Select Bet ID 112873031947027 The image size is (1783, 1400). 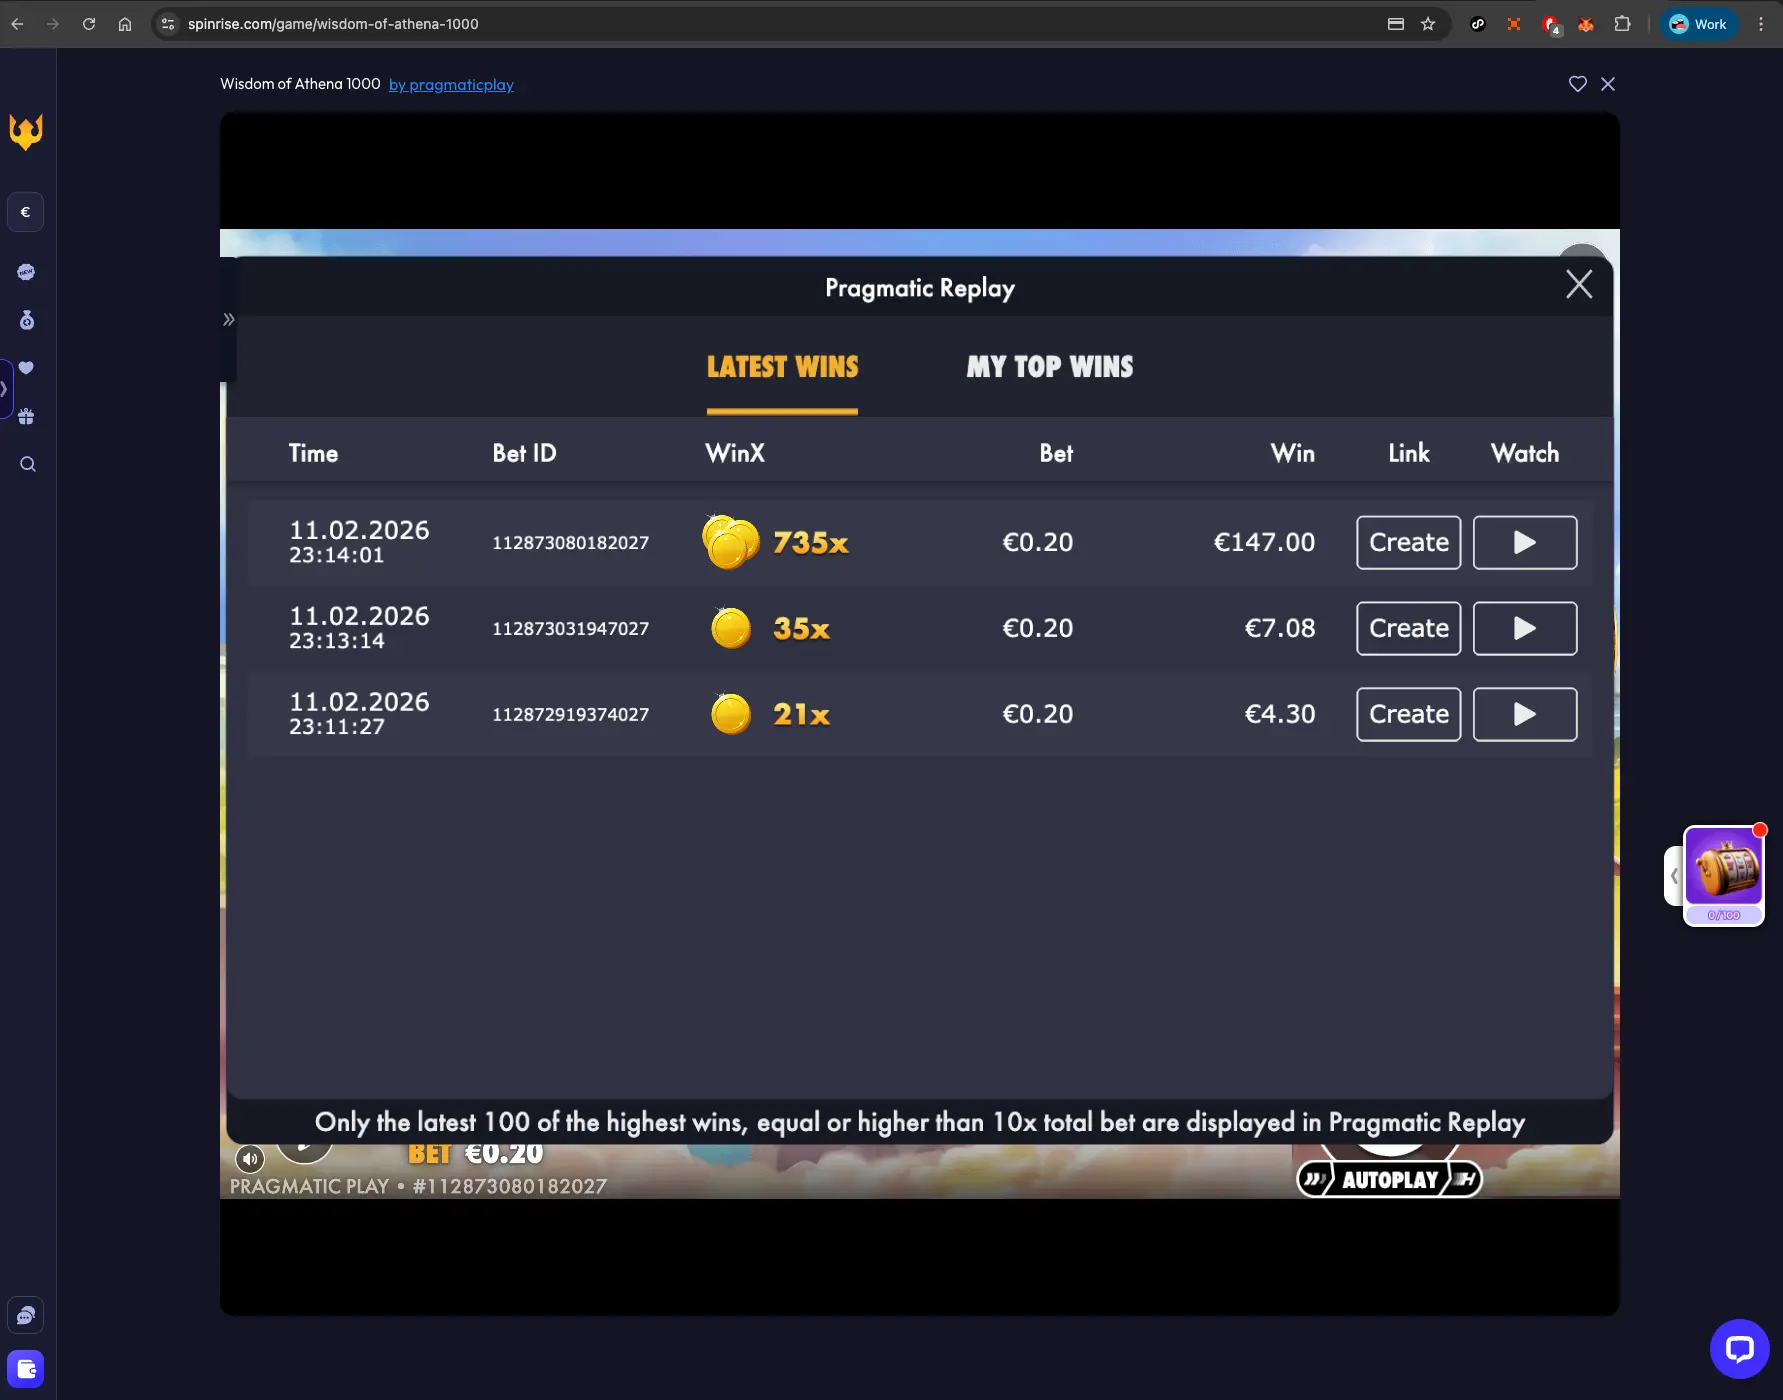(x=570, y=629)
